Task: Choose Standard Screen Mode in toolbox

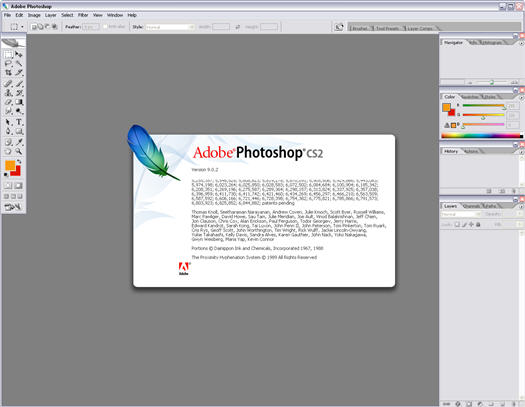Action: click(6, 196)
